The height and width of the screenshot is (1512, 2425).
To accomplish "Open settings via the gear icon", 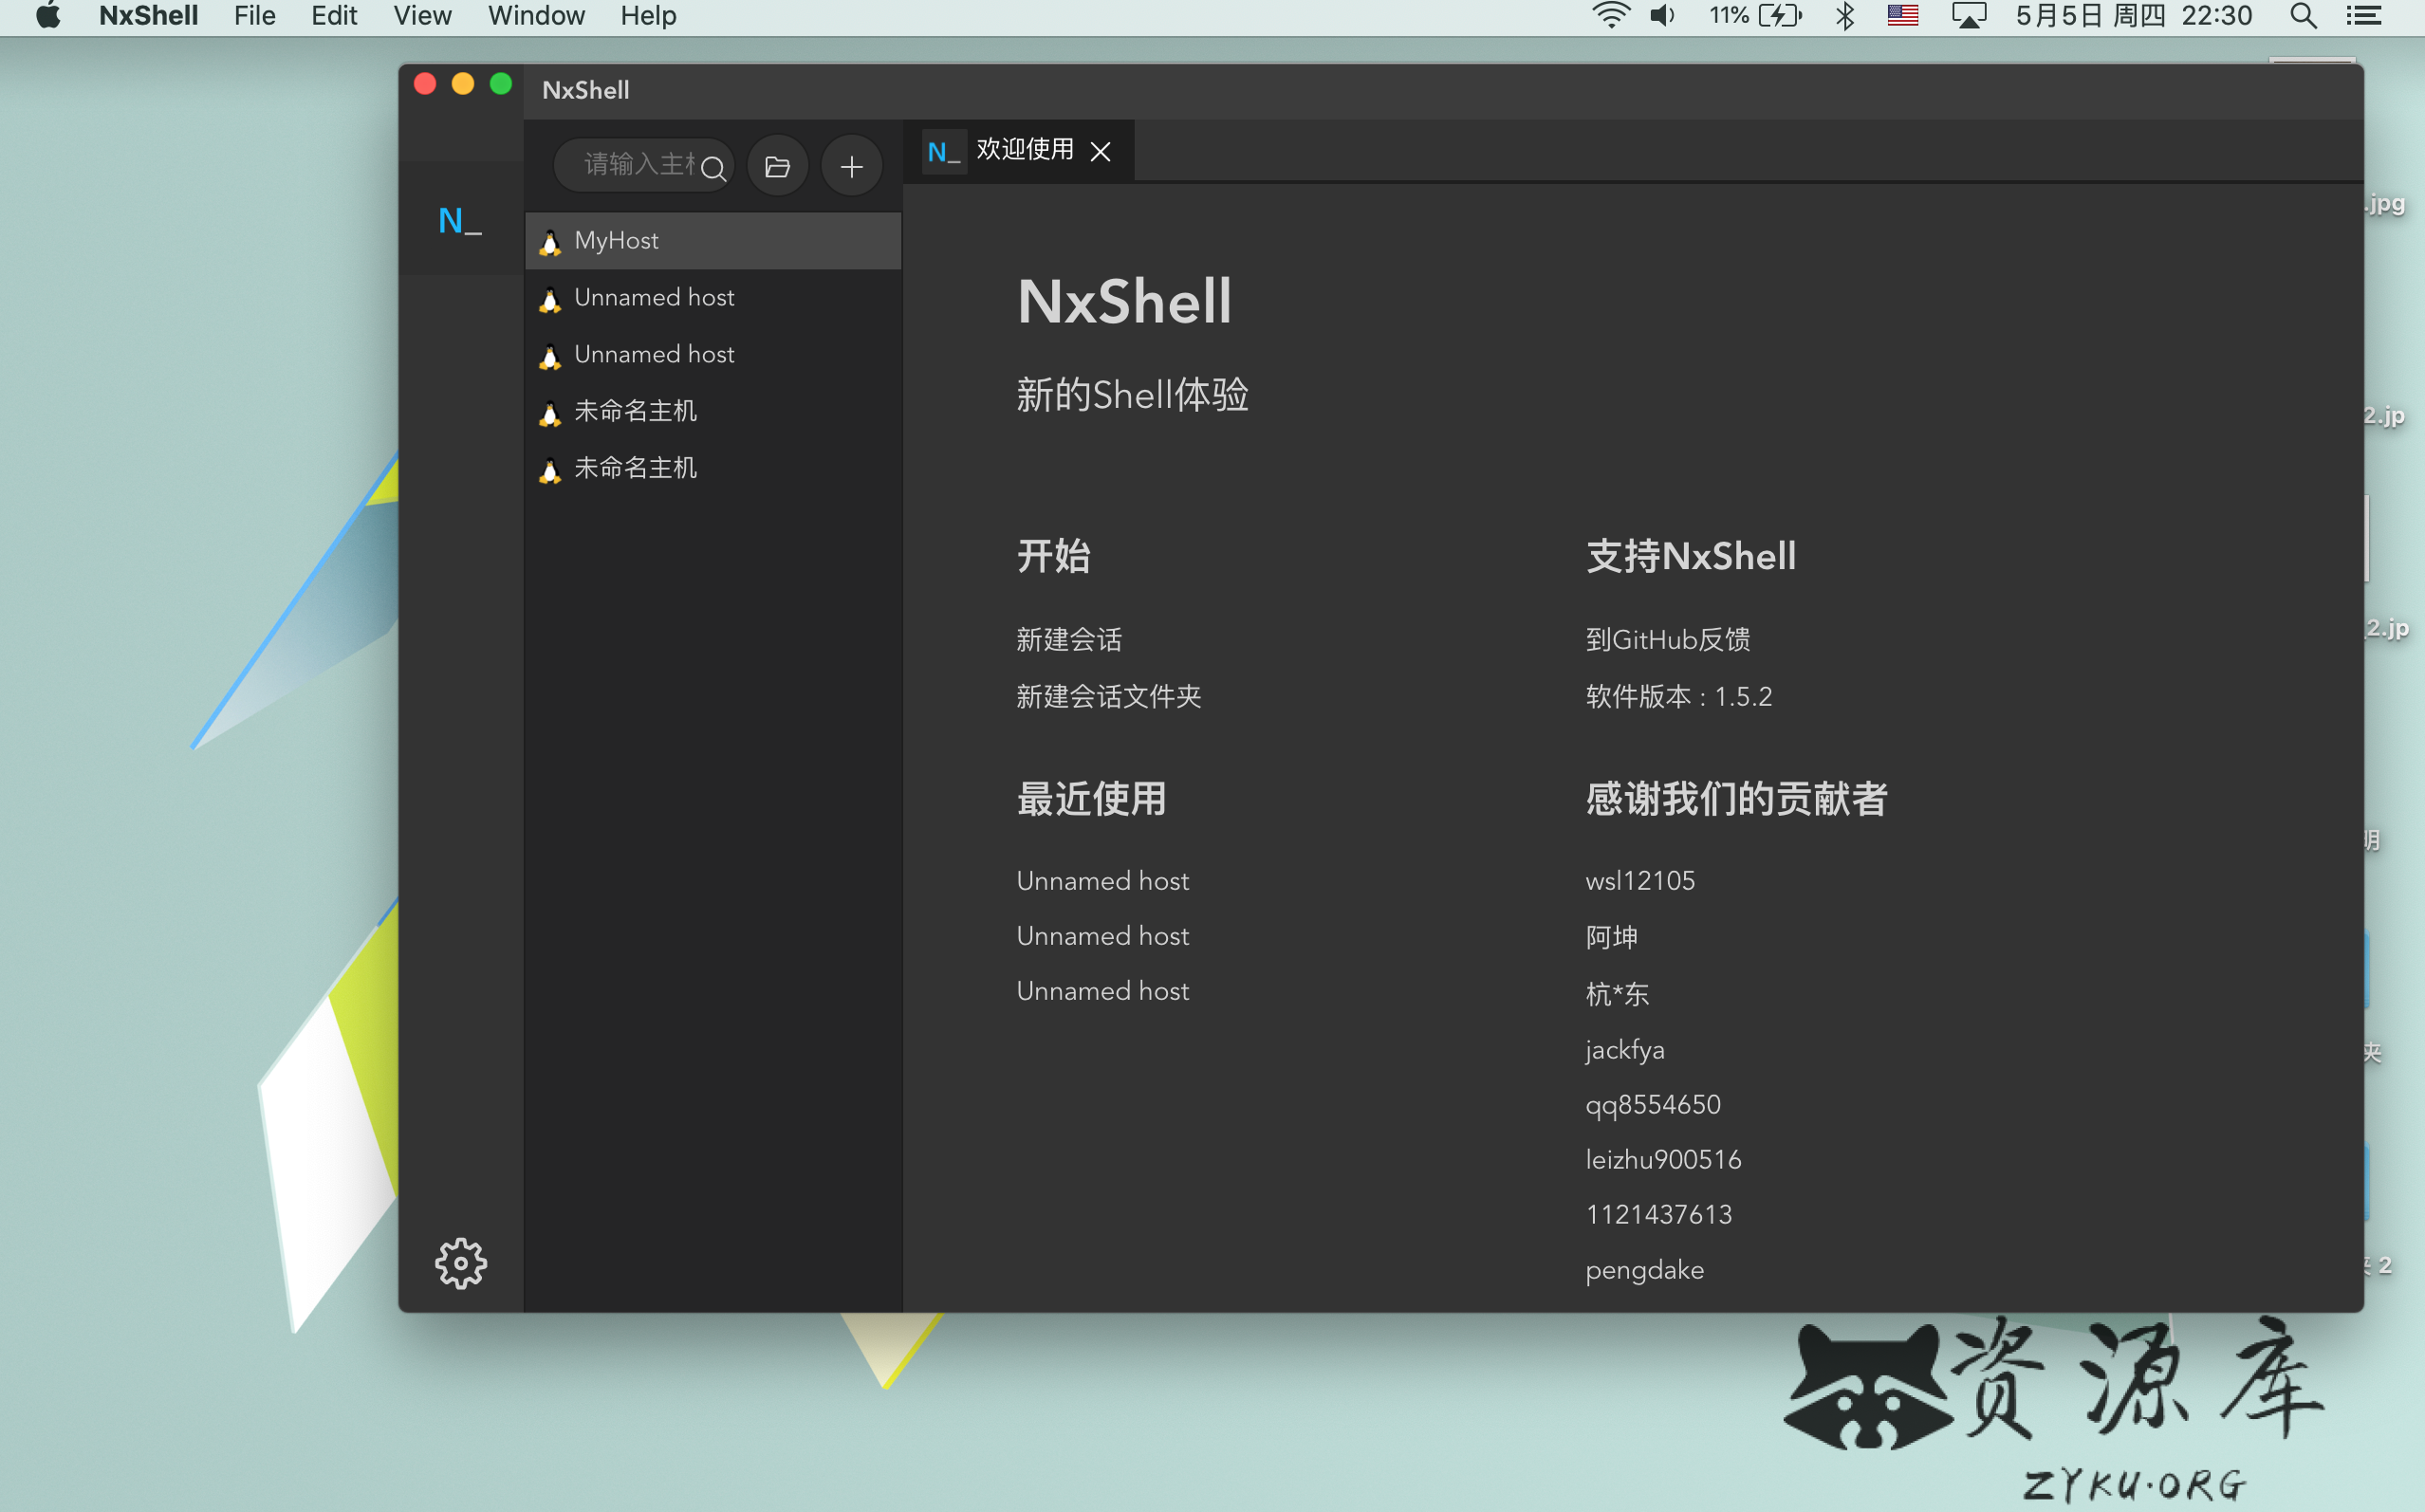I will pos(461,1264).
